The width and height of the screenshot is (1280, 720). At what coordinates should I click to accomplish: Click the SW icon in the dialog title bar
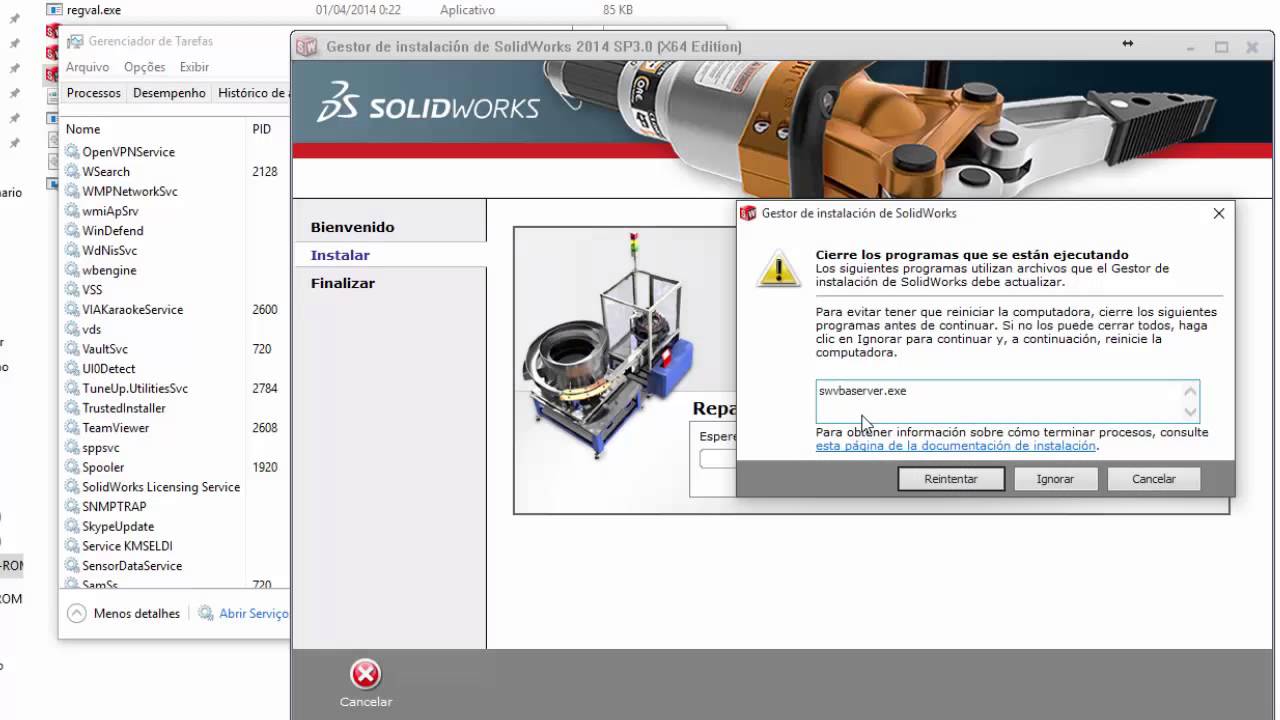pos(748,213)
